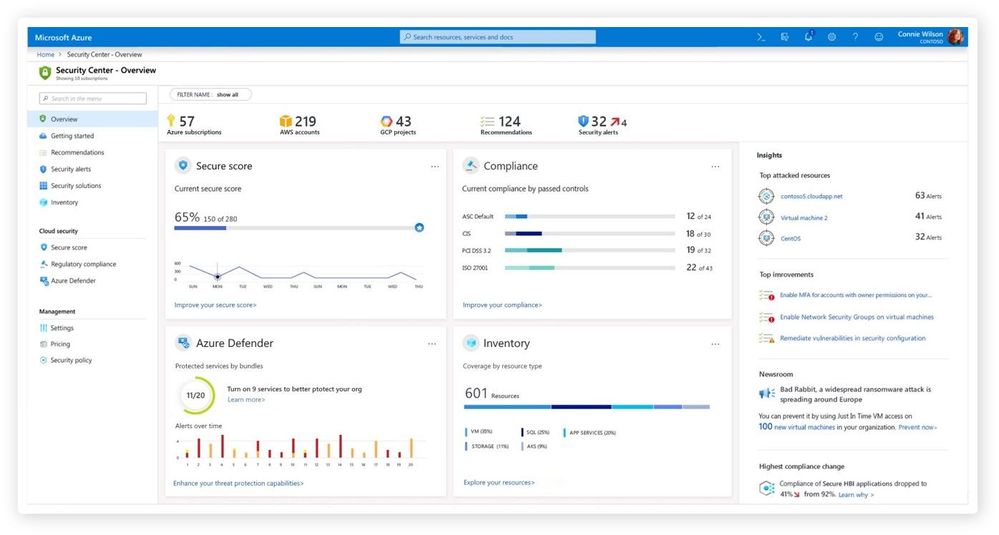Open directory and subscription filter icon
Image resolution: width=999 pixels, height=535 pixels.
pyautogui.click(x=784, y=37)
